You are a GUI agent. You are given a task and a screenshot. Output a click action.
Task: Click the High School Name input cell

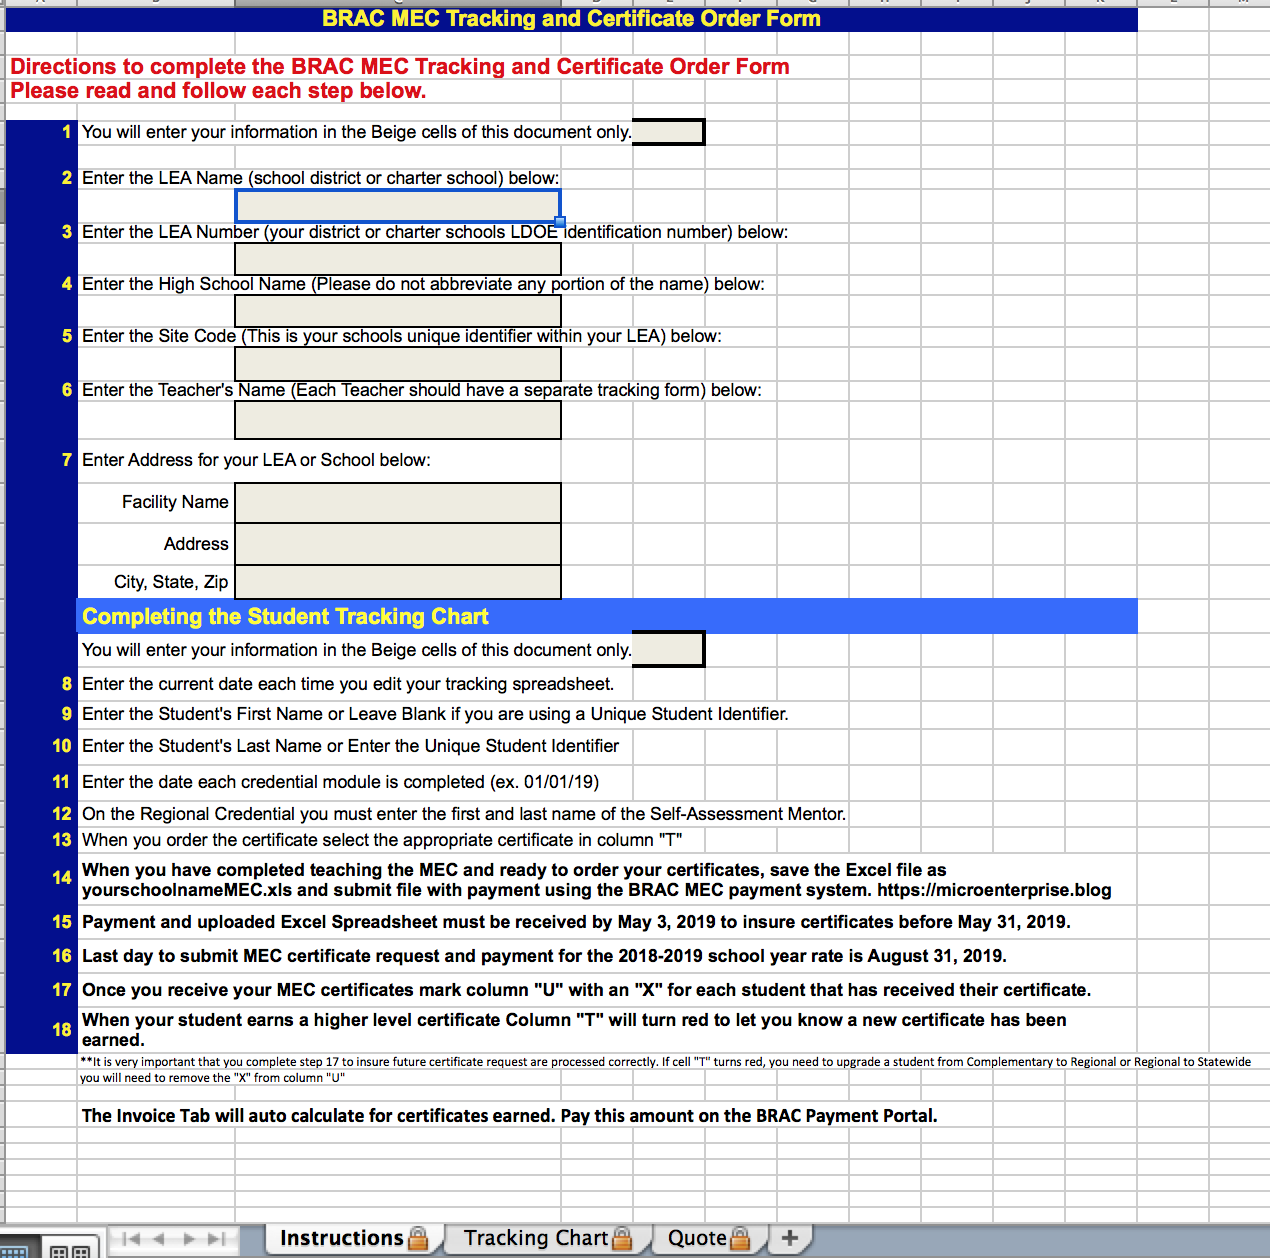[397, 311]
